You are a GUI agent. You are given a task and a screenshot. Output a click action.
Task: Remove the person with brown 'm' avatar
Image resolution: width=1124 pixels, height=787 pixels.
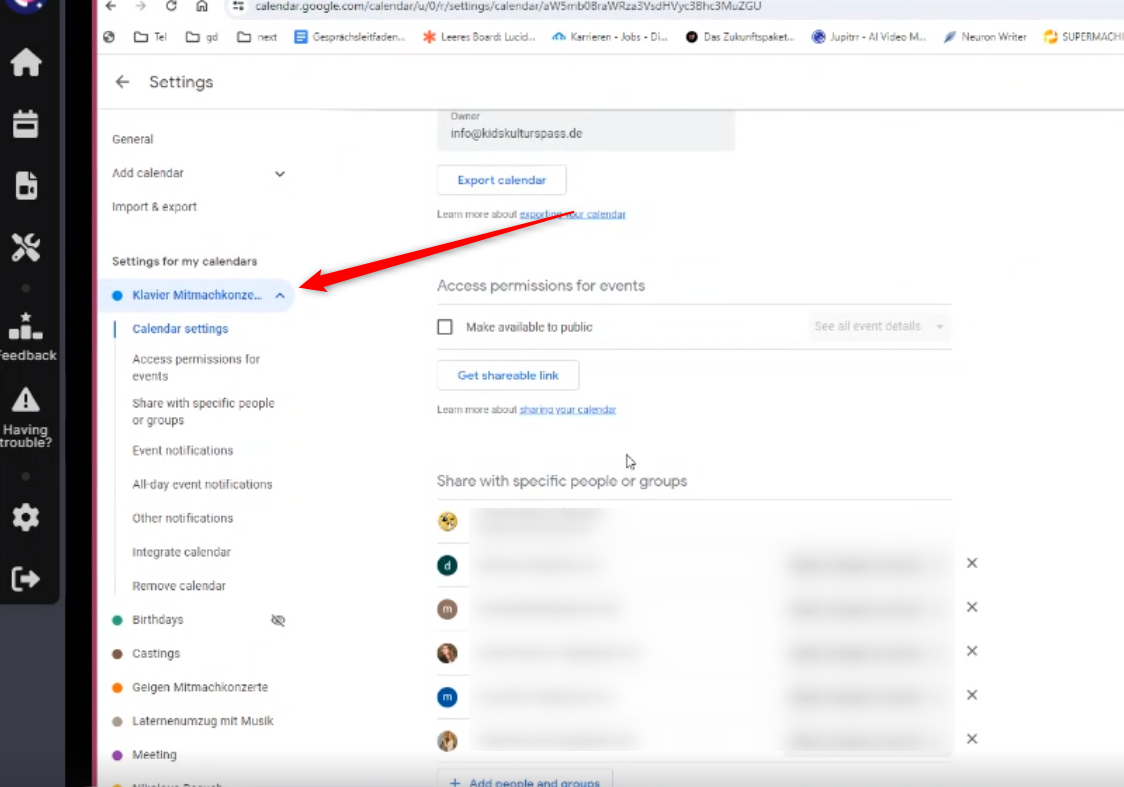(x=971, y=607)
